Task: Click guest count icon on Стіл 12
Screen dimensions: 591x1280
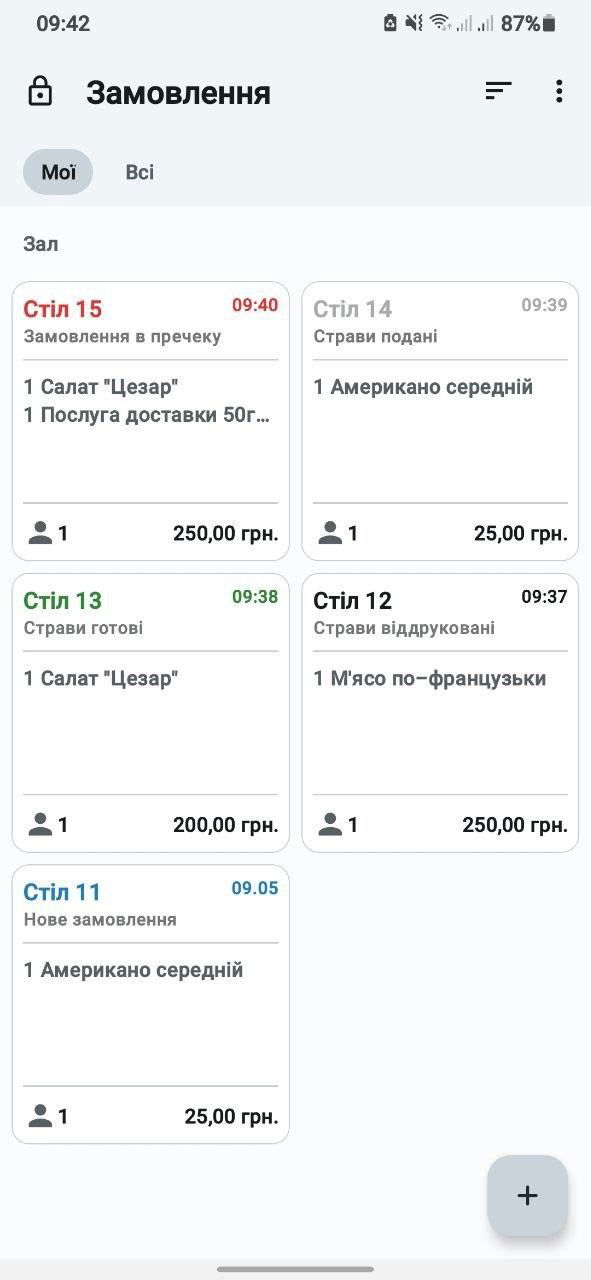Action: click(330, 825)
